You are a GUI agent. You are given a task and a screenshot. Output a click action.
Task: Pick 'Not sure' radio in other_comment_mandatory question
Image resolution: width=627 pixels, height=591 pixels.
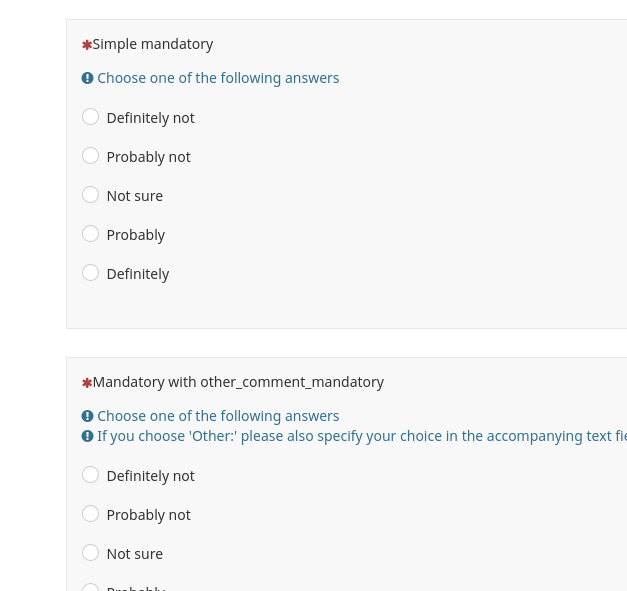[91, 553]
